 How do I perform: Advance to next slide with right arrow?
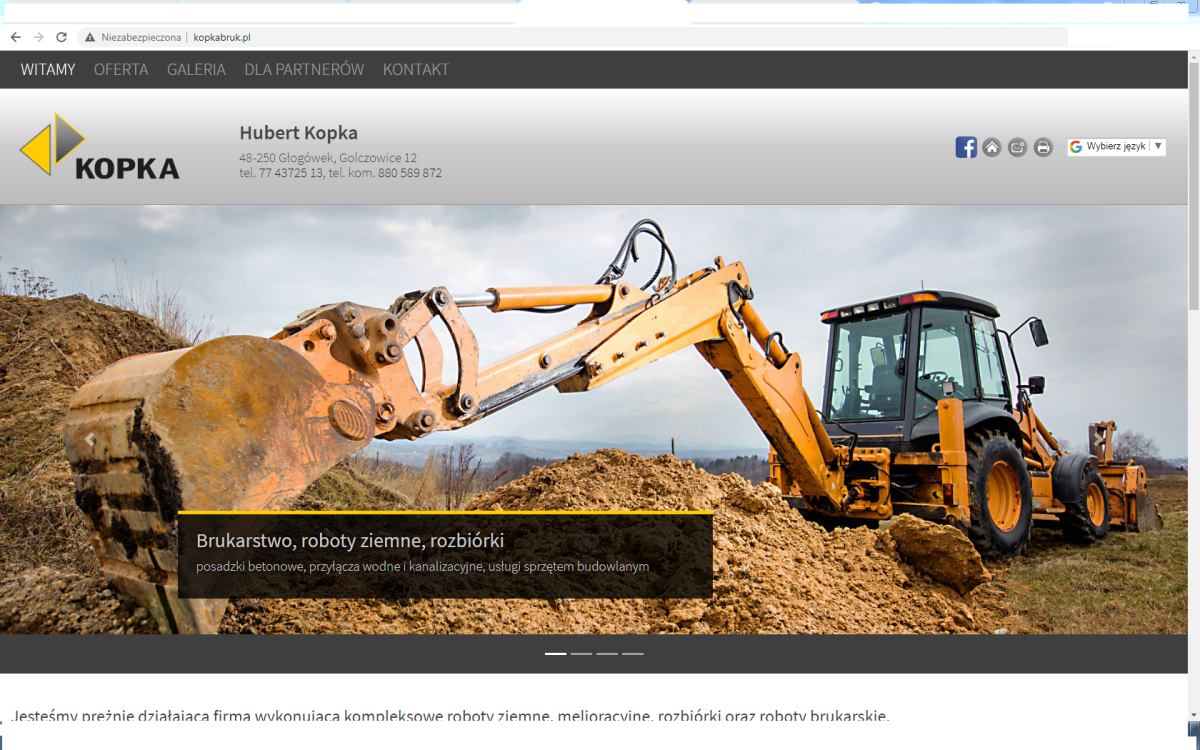[x=1098, y=438]
